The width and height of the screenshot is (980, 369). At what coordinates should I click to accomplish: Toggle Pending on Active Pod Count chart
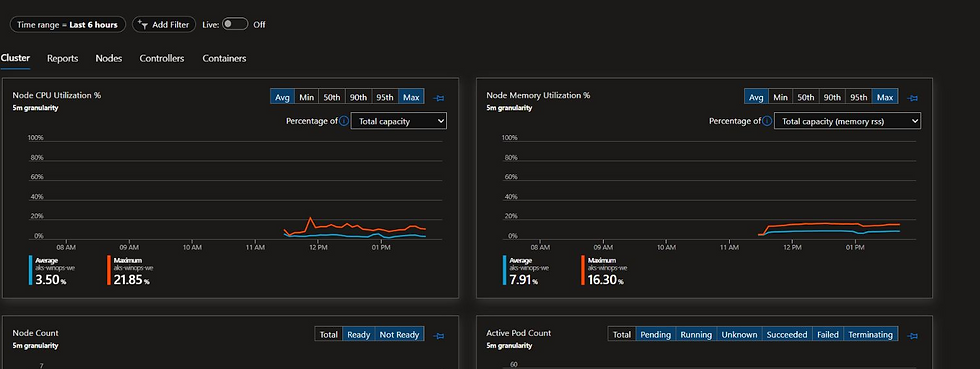656,335
